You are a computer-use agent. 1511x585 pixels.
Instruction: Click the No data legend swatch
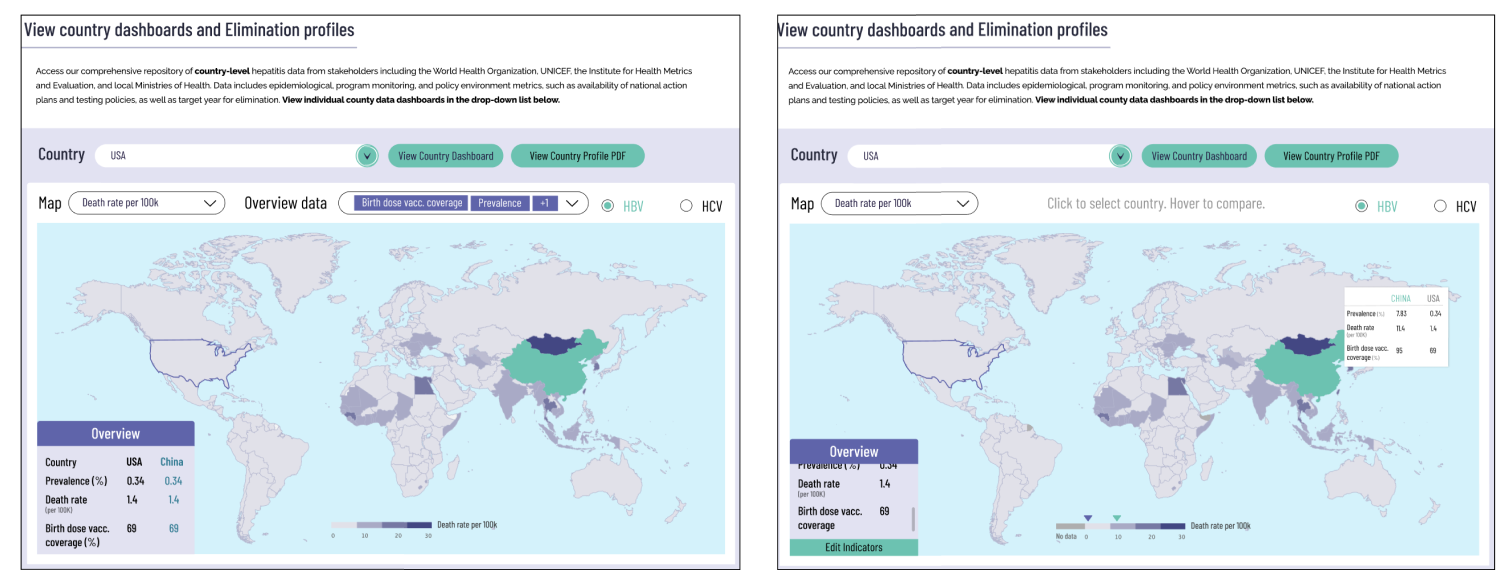click(1070, 525)
